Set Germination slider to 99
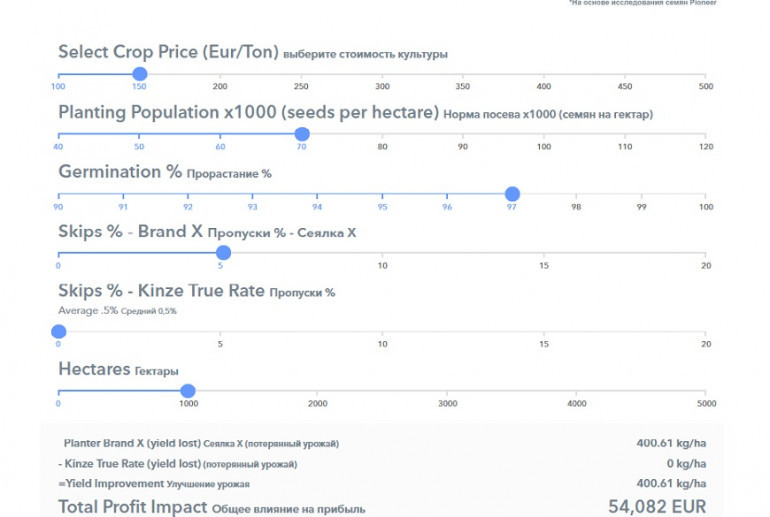 pos(641,194)
